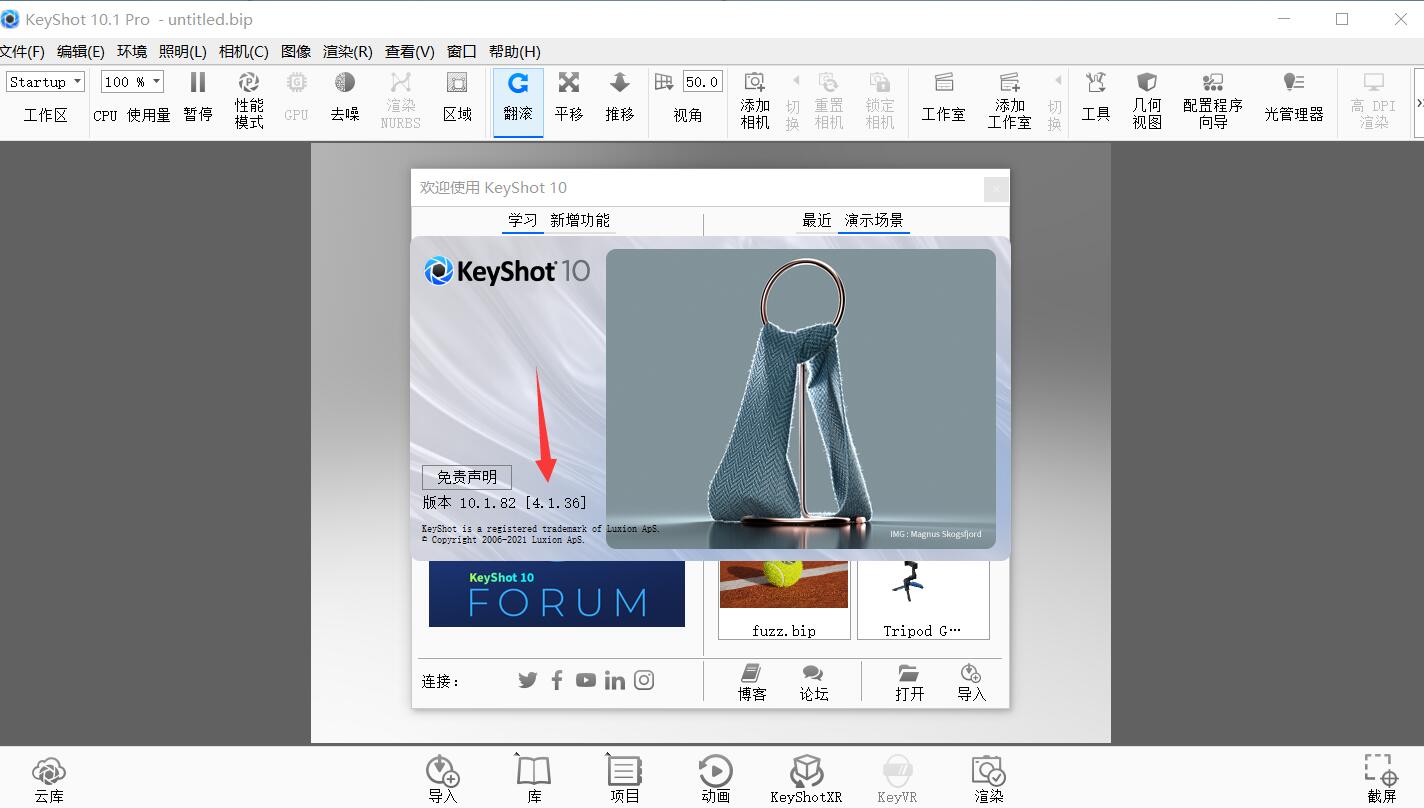Viewport: 1424px width, 808px height.
Task: Open the 渲染(R) menu
Action: [x=348, y=51]
